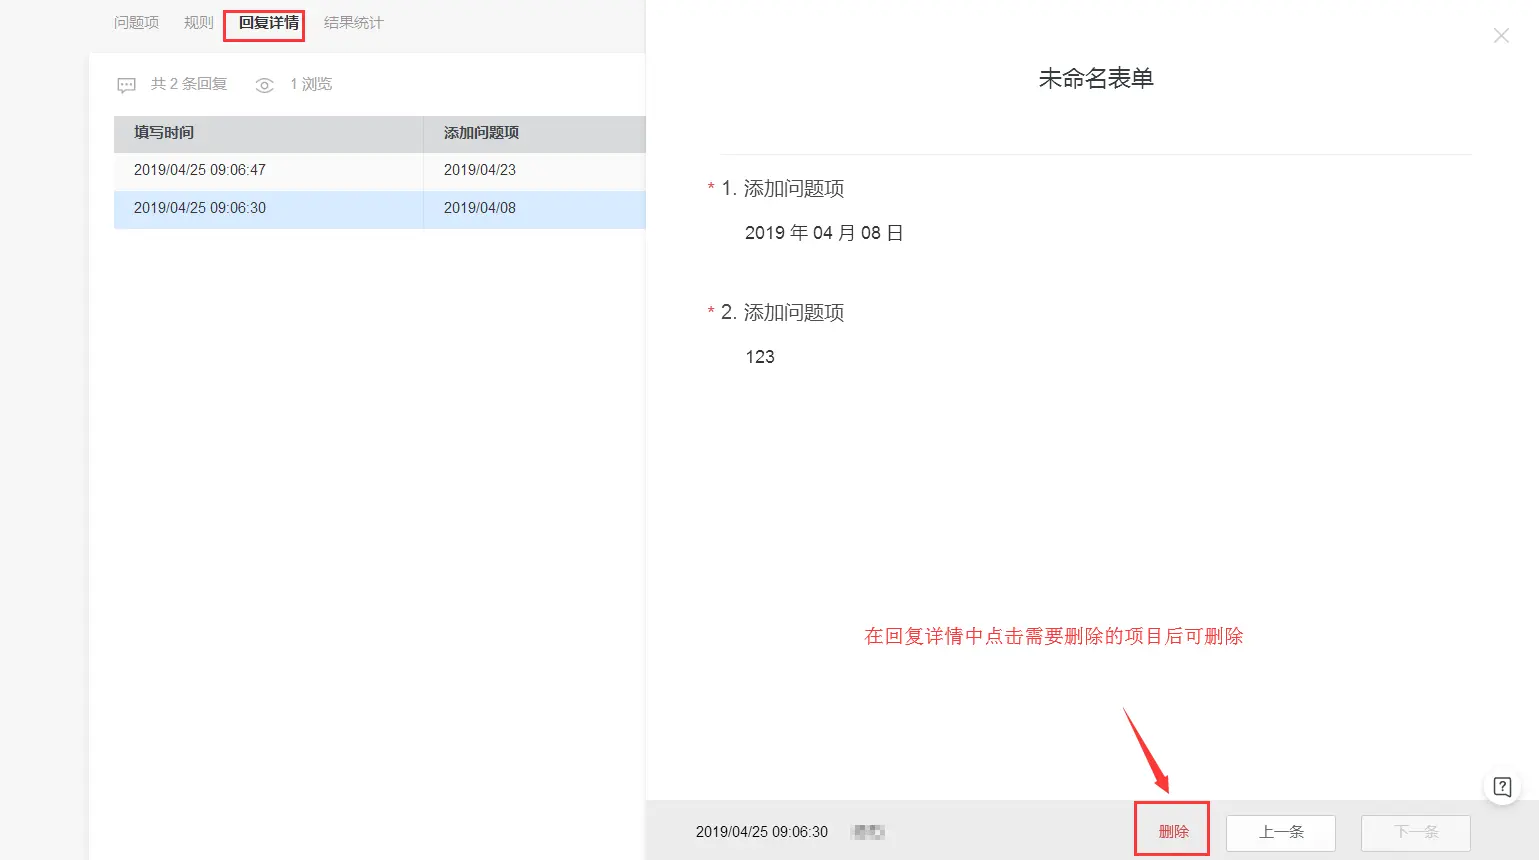Click the answer text 2019 年 04 月 08 日
The width and height of the screenshot is (1539, 860).
click(824, 233)
